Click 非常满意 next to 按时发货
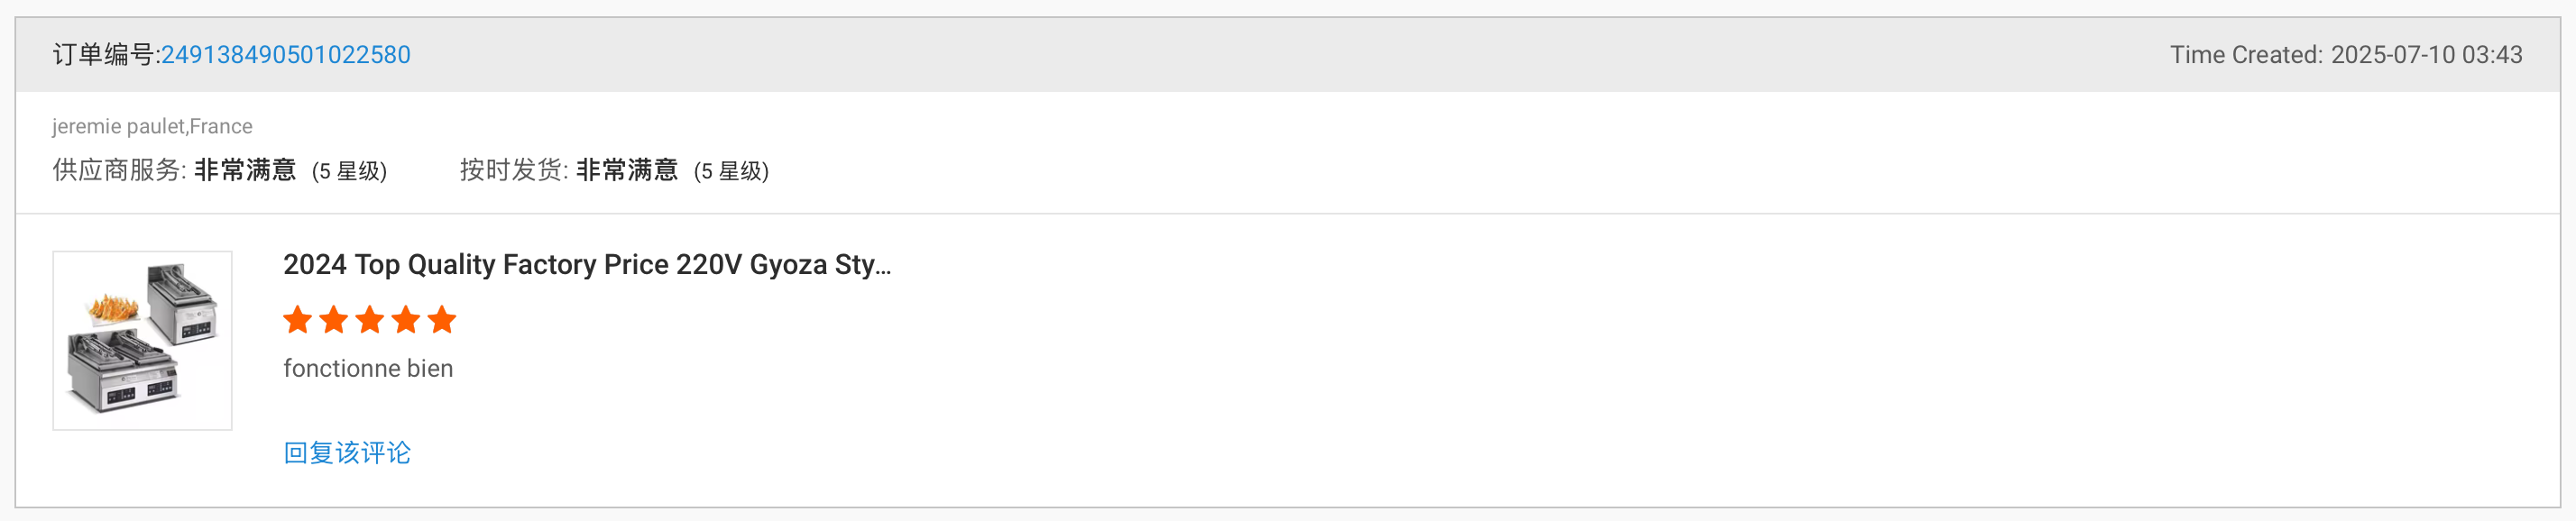2576x521 pixels. (627, 171)
